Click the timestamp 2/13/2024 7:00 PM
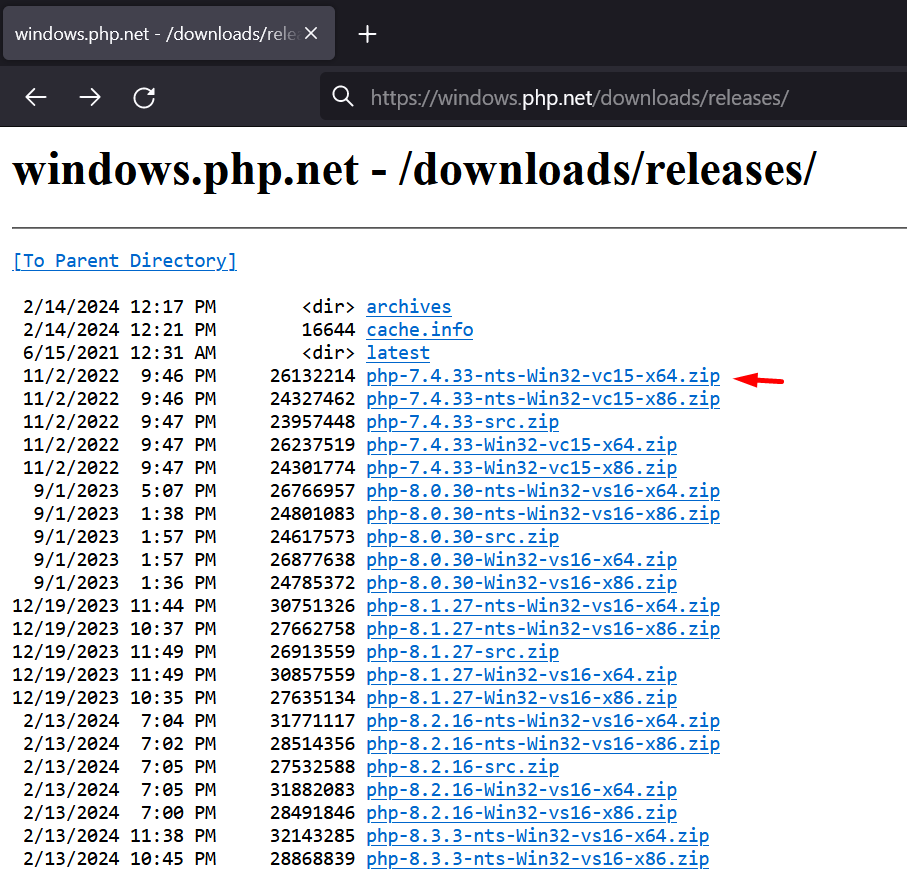 [119, 812]
